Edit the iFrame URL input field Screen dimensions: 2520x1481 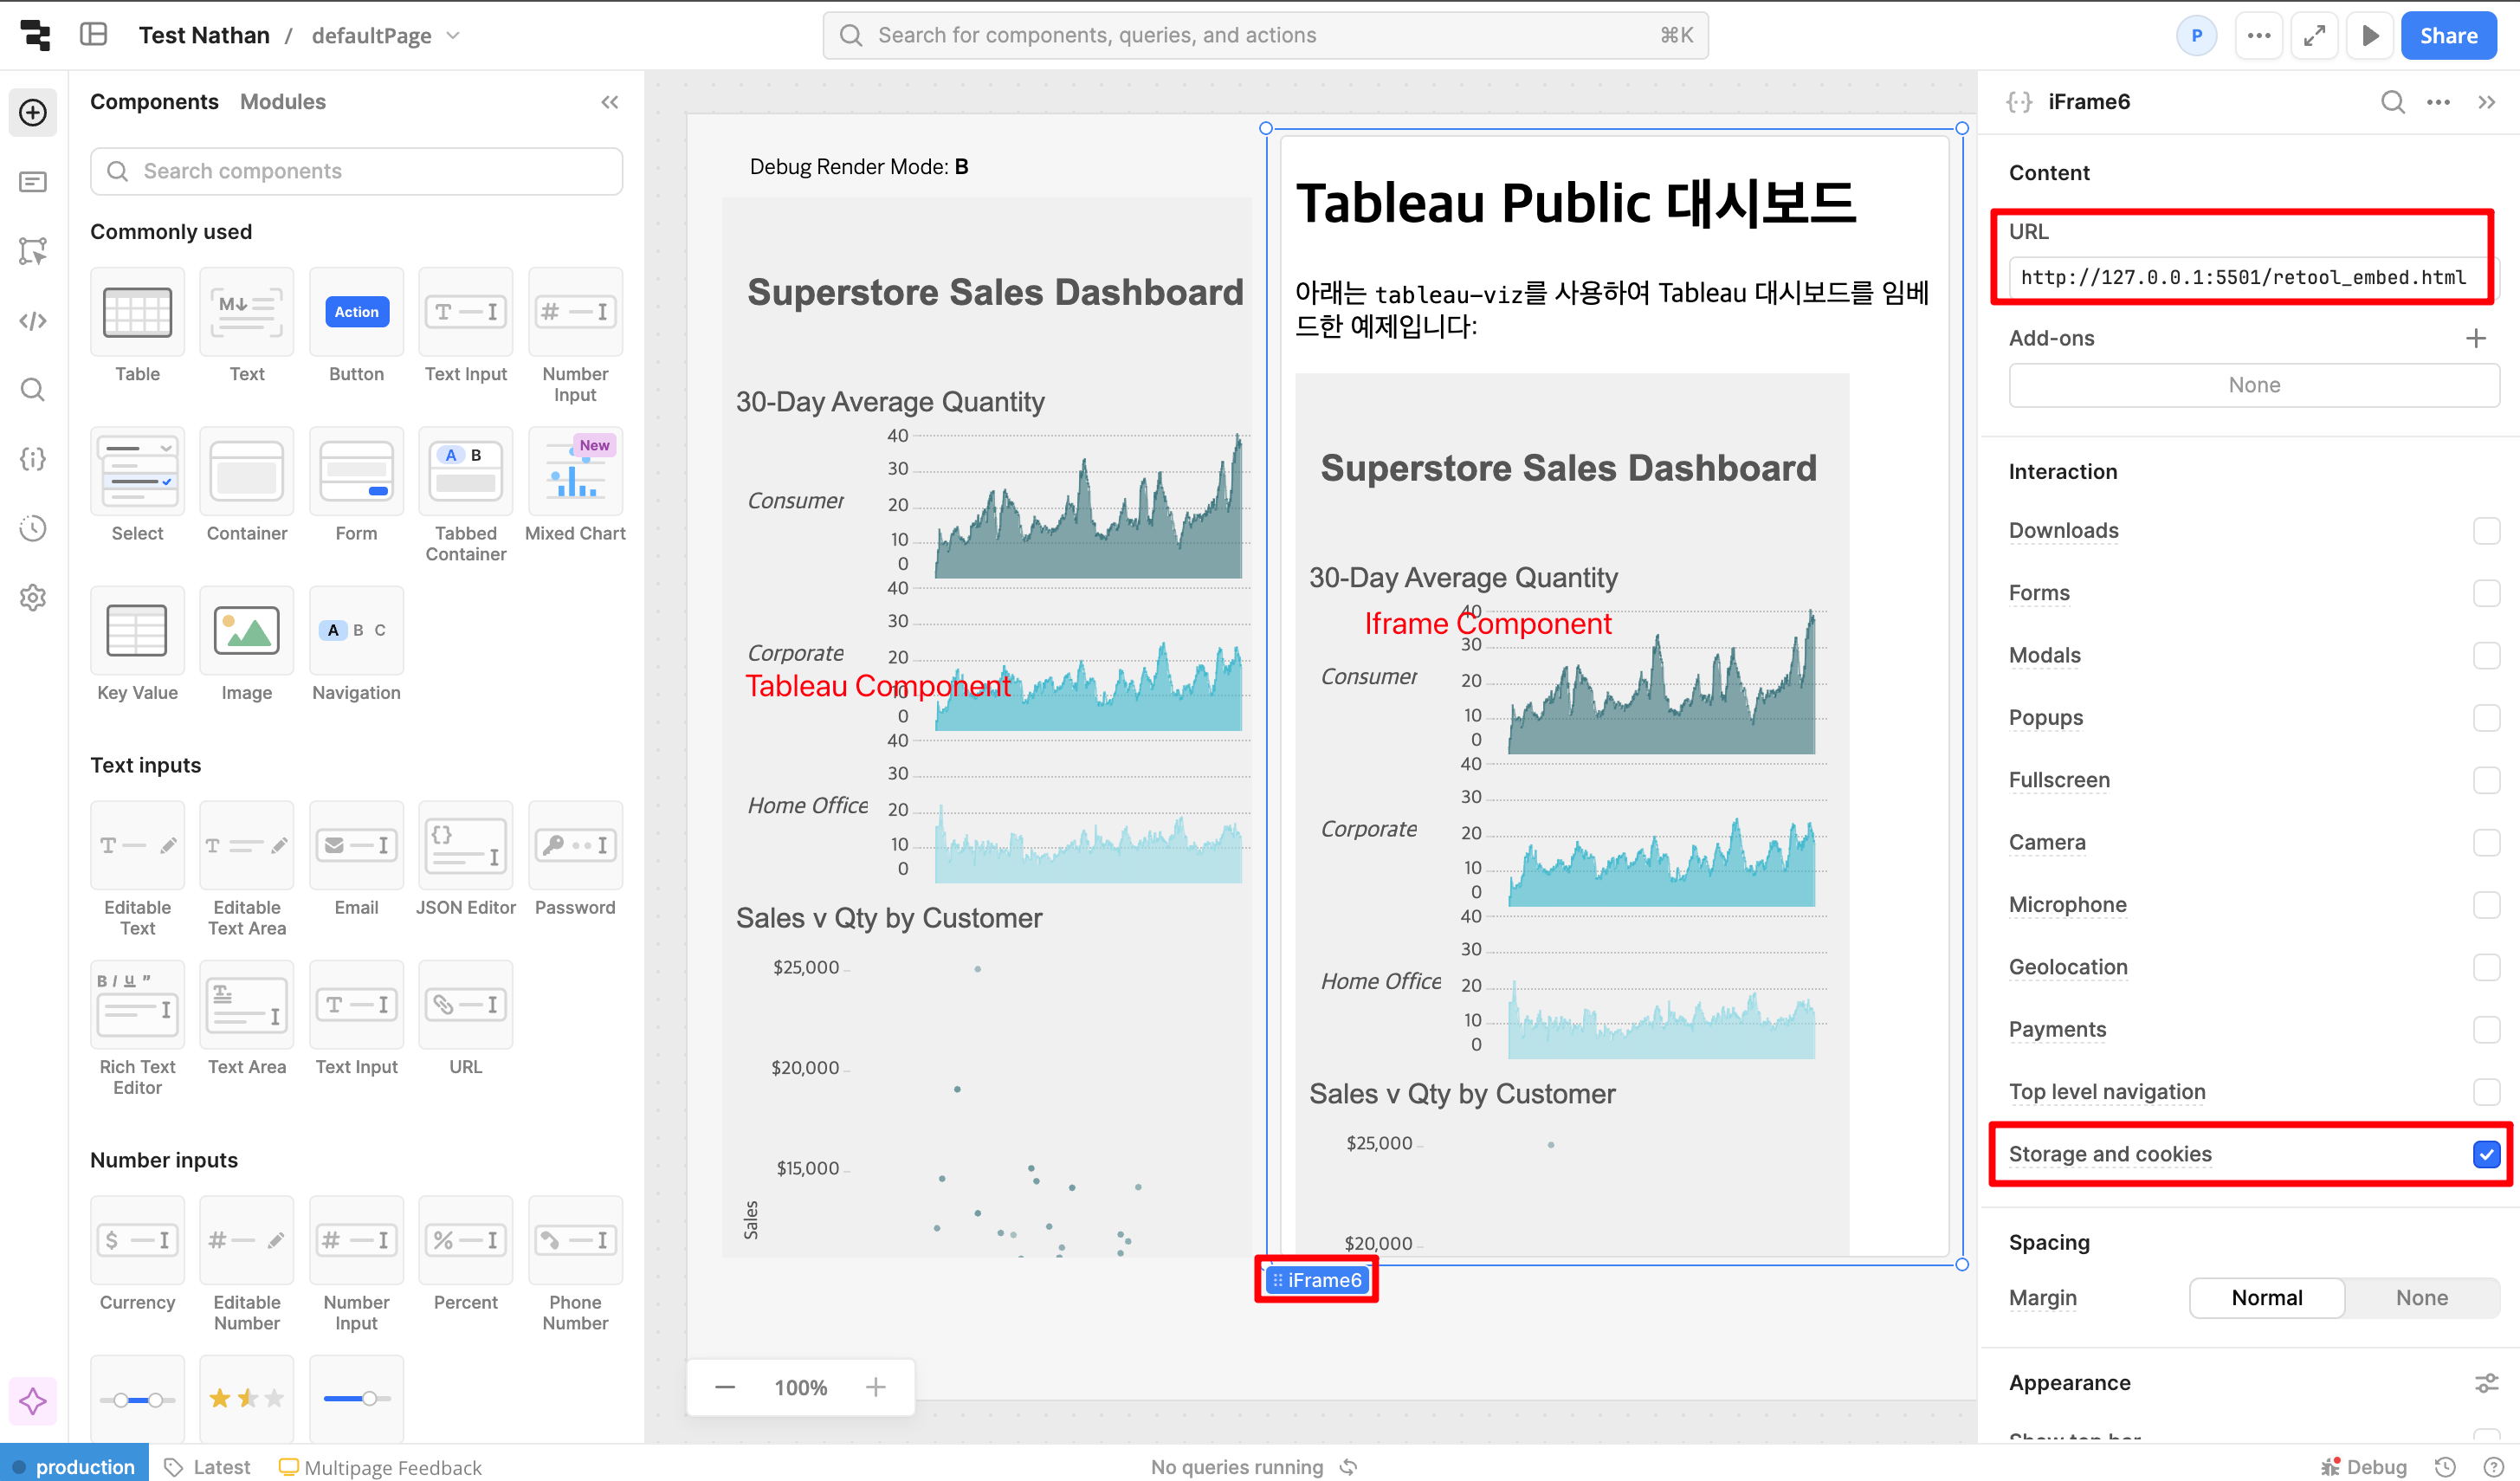(x=2252, y=278)
